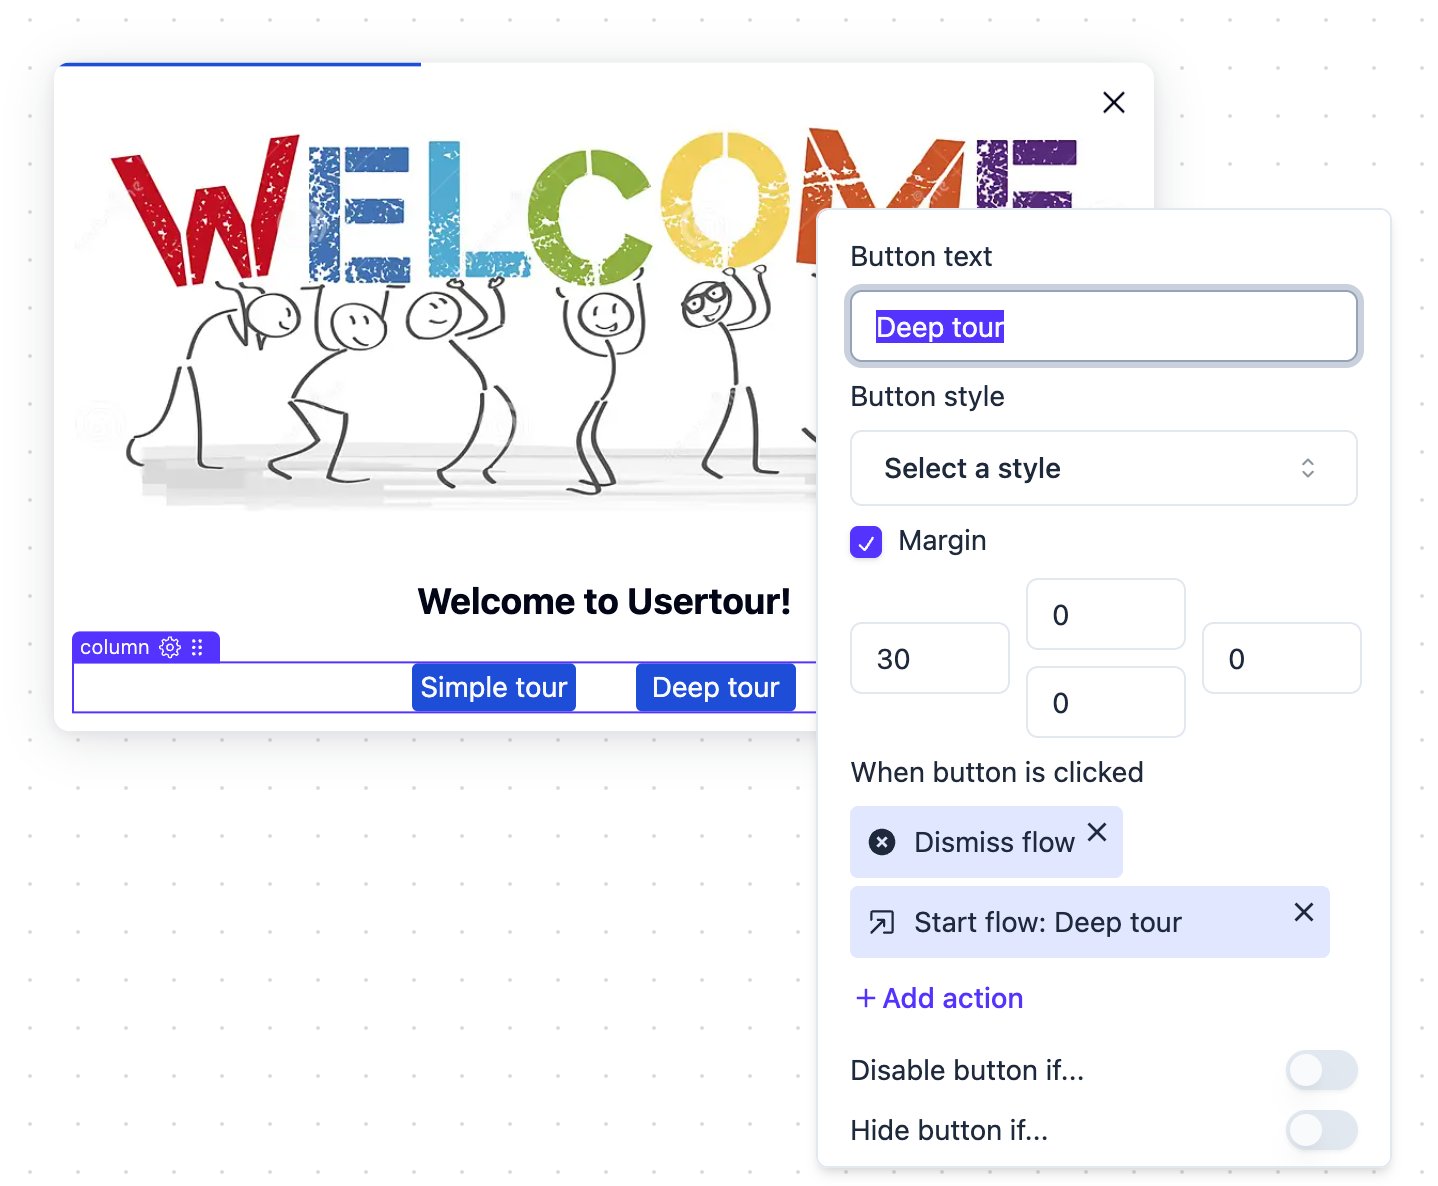This screenshot has height=1186, width=1438.
Task: Click the Dismiss flow circle-x icon
Action: (882, 842)
